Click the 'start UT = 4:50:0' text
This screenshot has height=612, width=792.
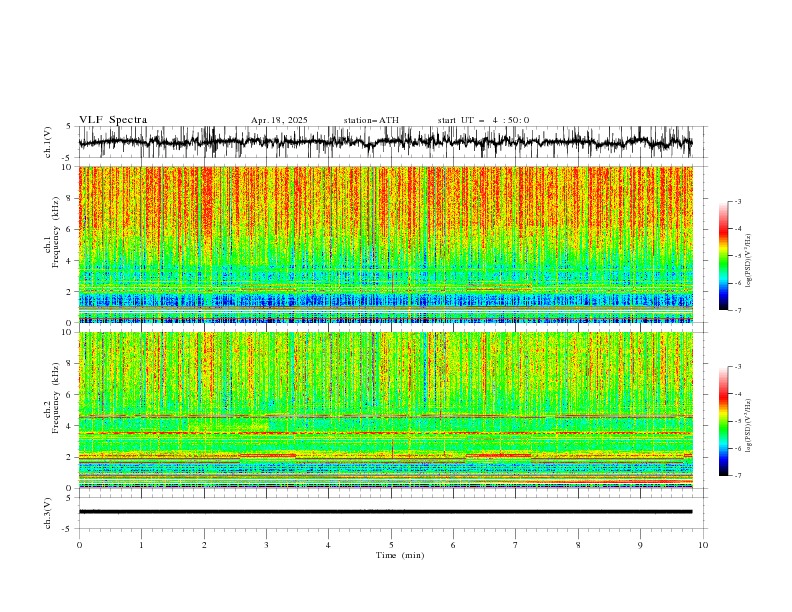[483, 120]
